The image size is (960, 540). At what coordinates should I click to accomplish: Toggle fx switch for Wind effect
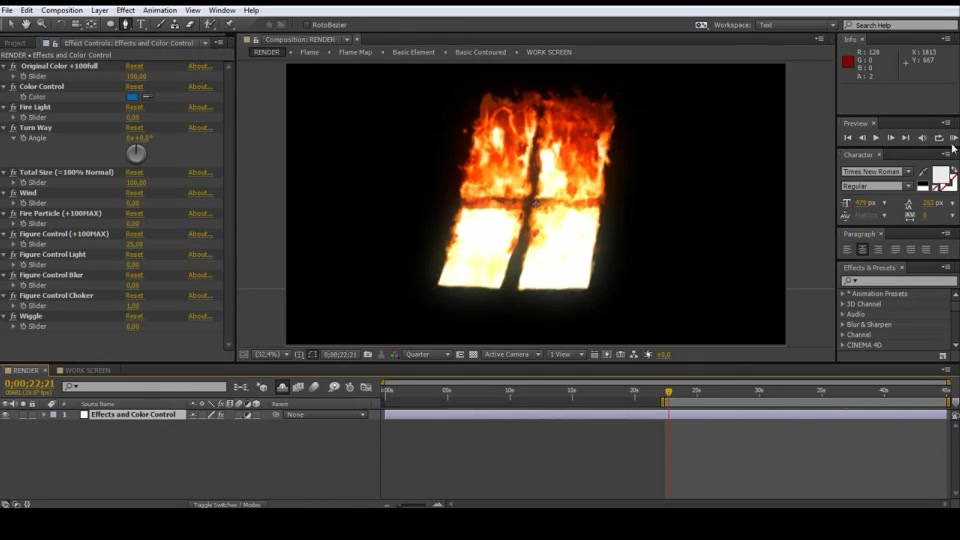(x=13, y=193)
